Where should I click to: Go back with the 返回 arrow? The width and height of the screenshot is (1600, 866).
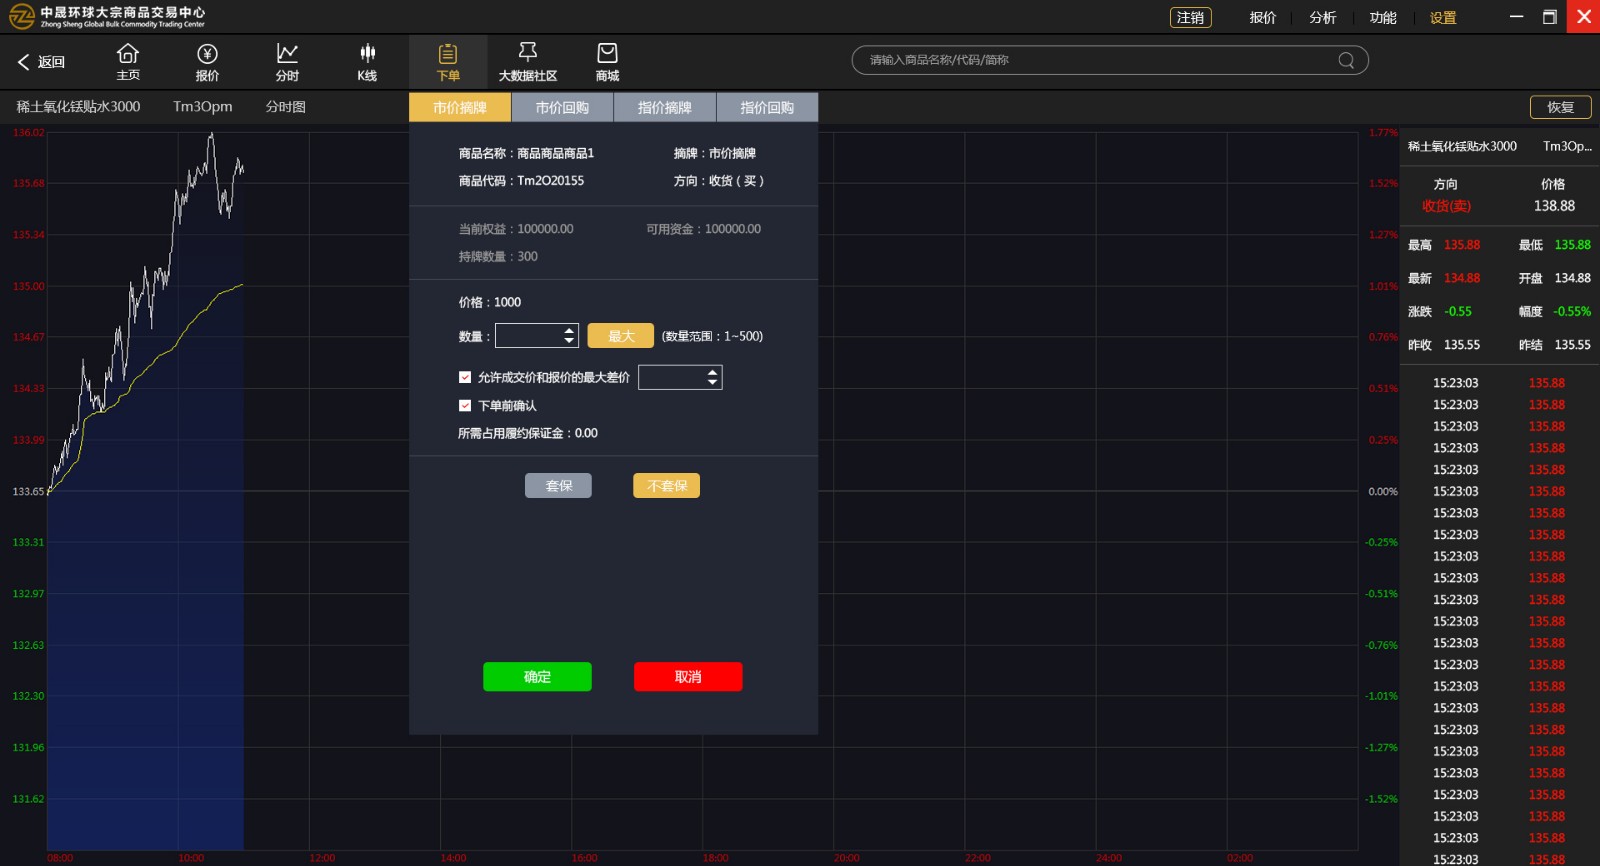[41, 62]
